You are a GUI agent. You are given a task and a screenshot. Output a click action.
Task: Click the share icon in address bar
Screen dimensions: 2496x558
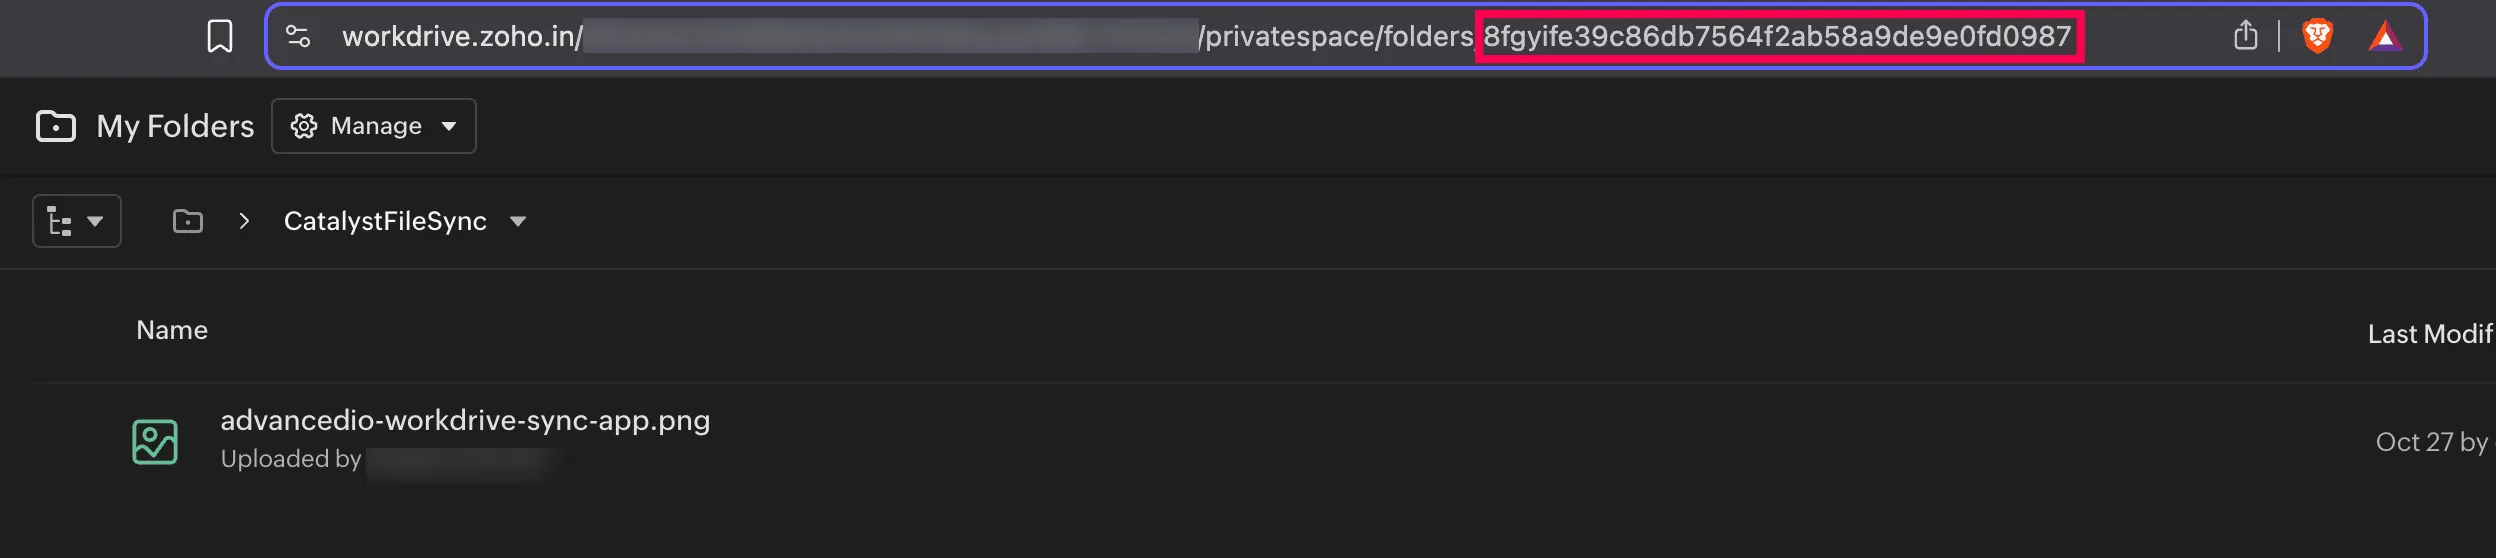click(x=2245, y=36)
